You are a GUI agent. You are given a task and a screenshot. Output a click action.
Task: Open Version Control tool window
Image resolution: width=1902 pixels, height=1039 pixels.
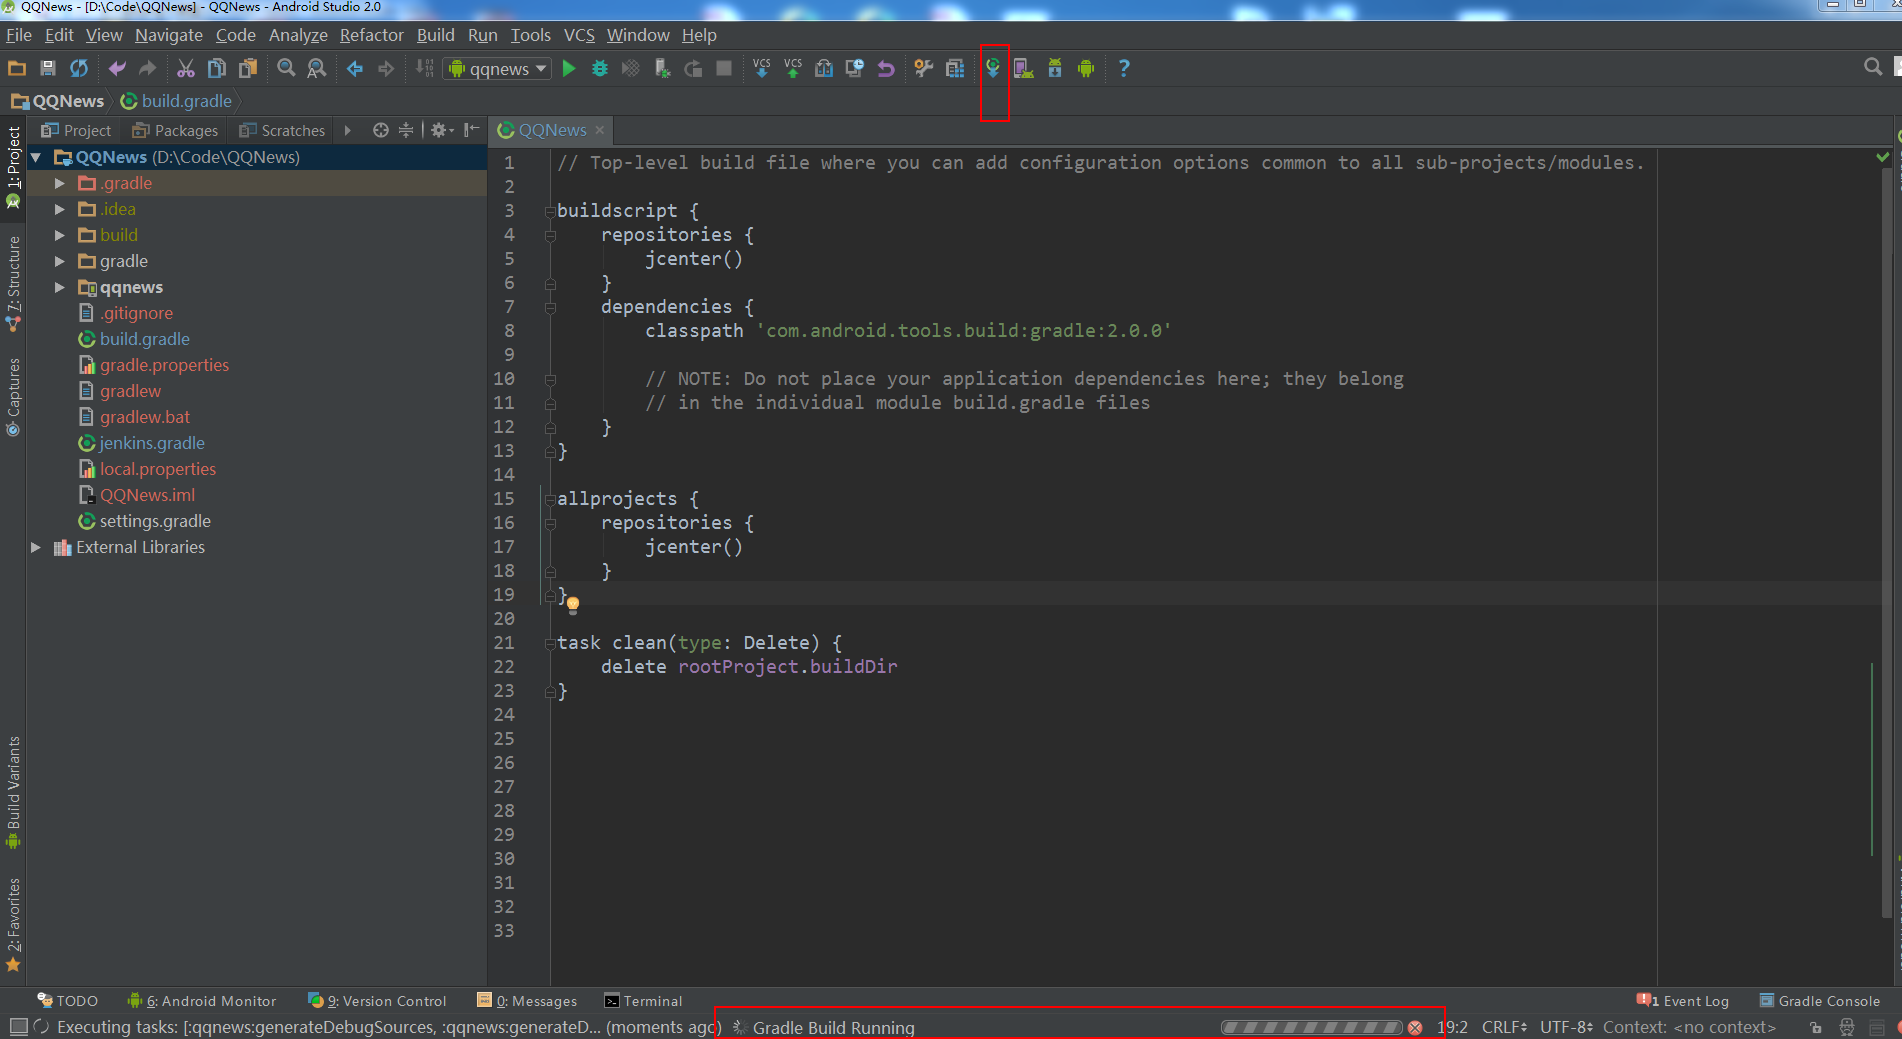pyautogui.click(x=377, y=1001)
